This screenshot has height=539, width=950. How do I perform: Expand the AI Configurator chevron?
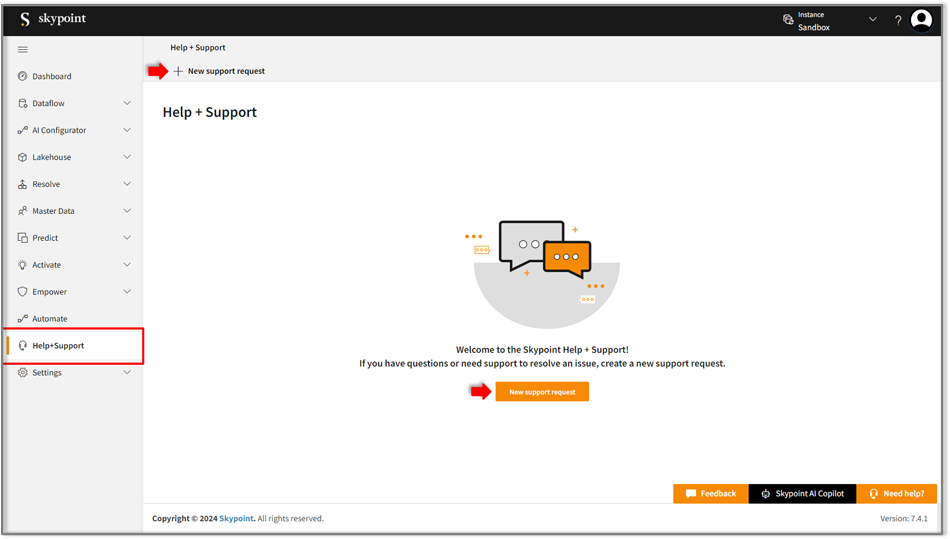[127, 130]
